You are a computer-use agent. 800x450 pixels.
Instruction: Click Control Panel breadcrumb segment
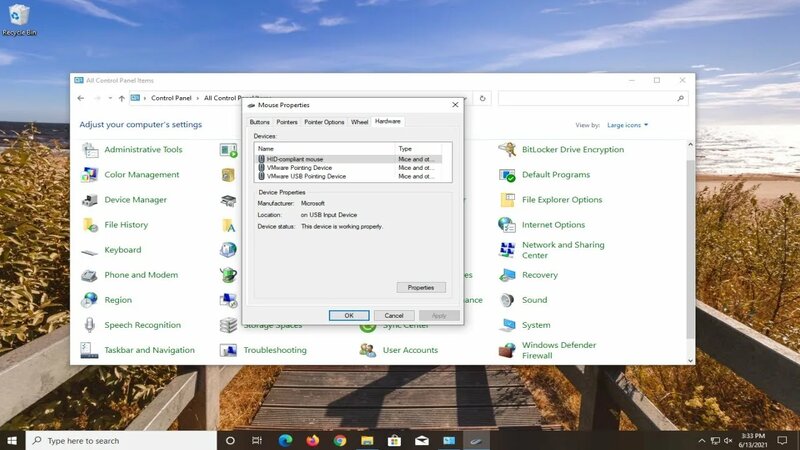(171, 98)
